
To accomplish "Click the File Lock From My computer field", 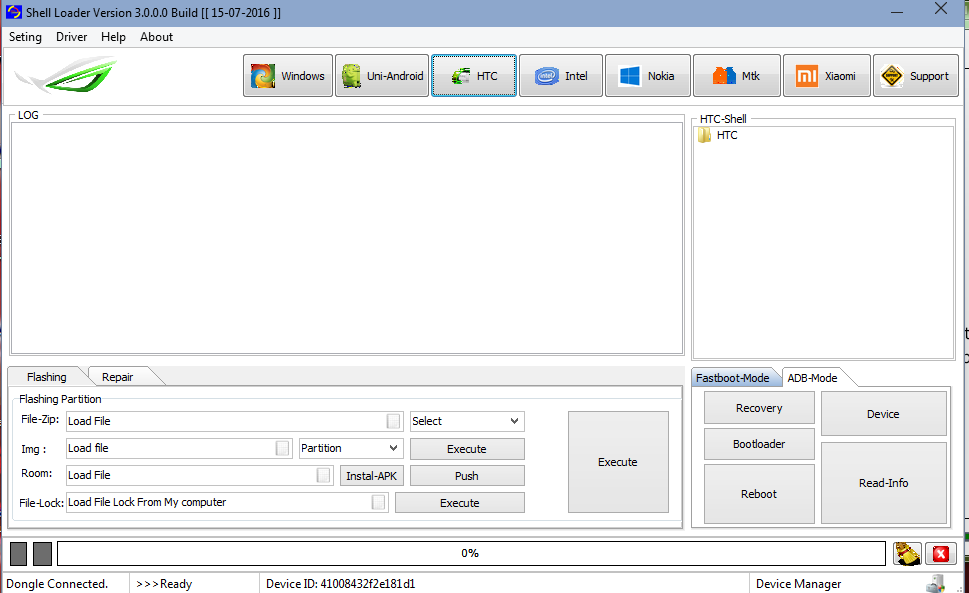I will (x=227, y=502).
